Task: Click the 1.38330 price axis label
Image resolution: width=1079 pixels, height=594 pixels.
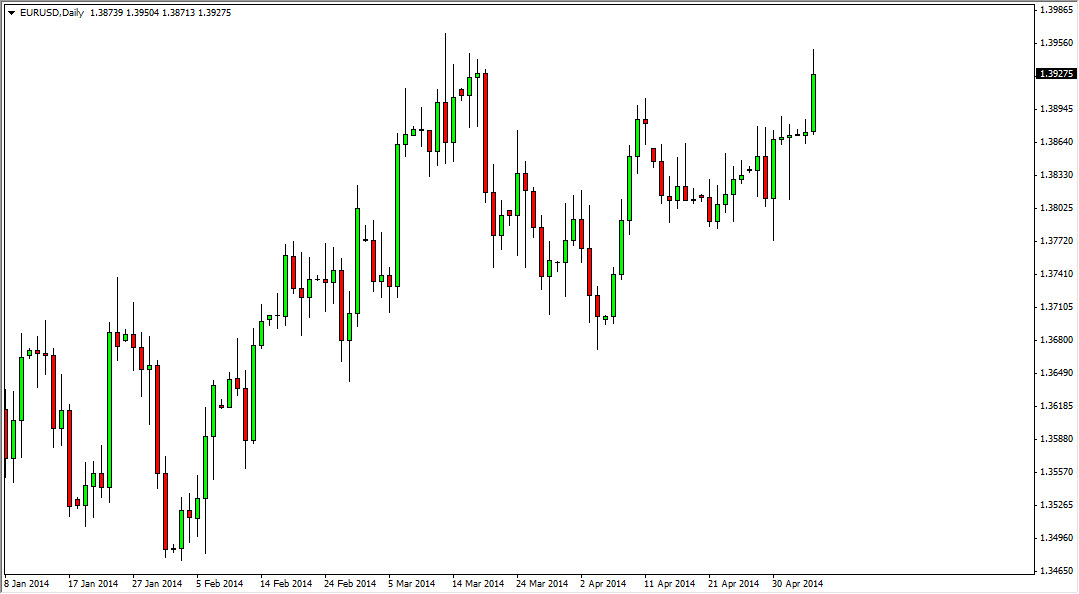Action: (x=1057, y=175)
